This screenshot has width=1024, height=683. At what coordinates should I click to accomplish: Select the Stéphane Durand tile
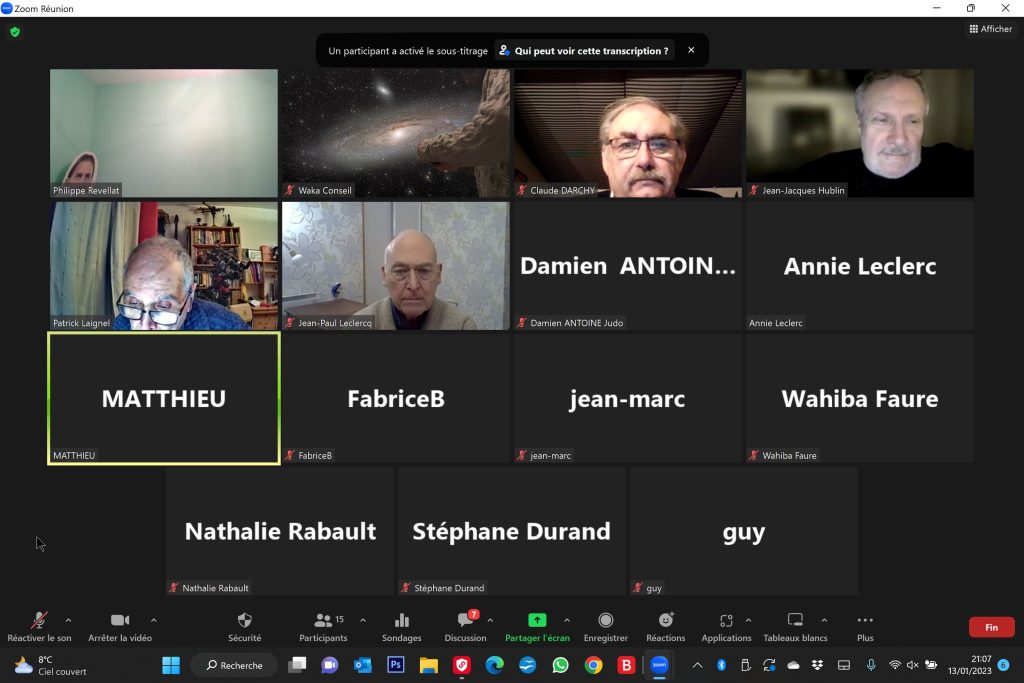512,531
